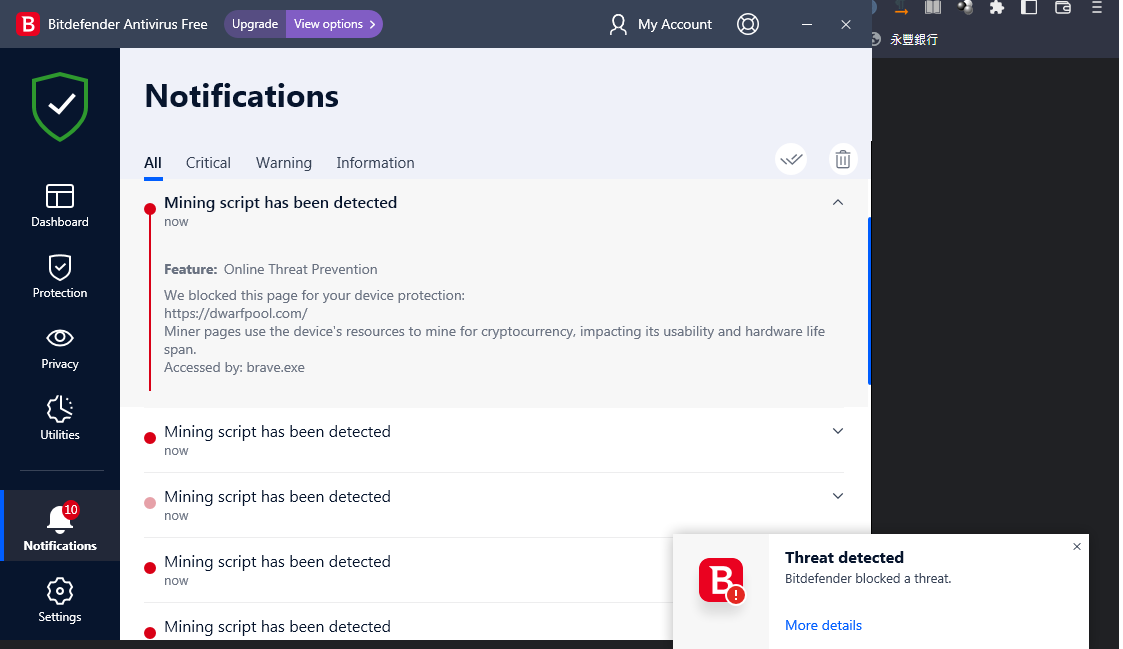Click the Notifications bell icon
This screenshot has width=1123, height=649.
click(x=60, y=520)
